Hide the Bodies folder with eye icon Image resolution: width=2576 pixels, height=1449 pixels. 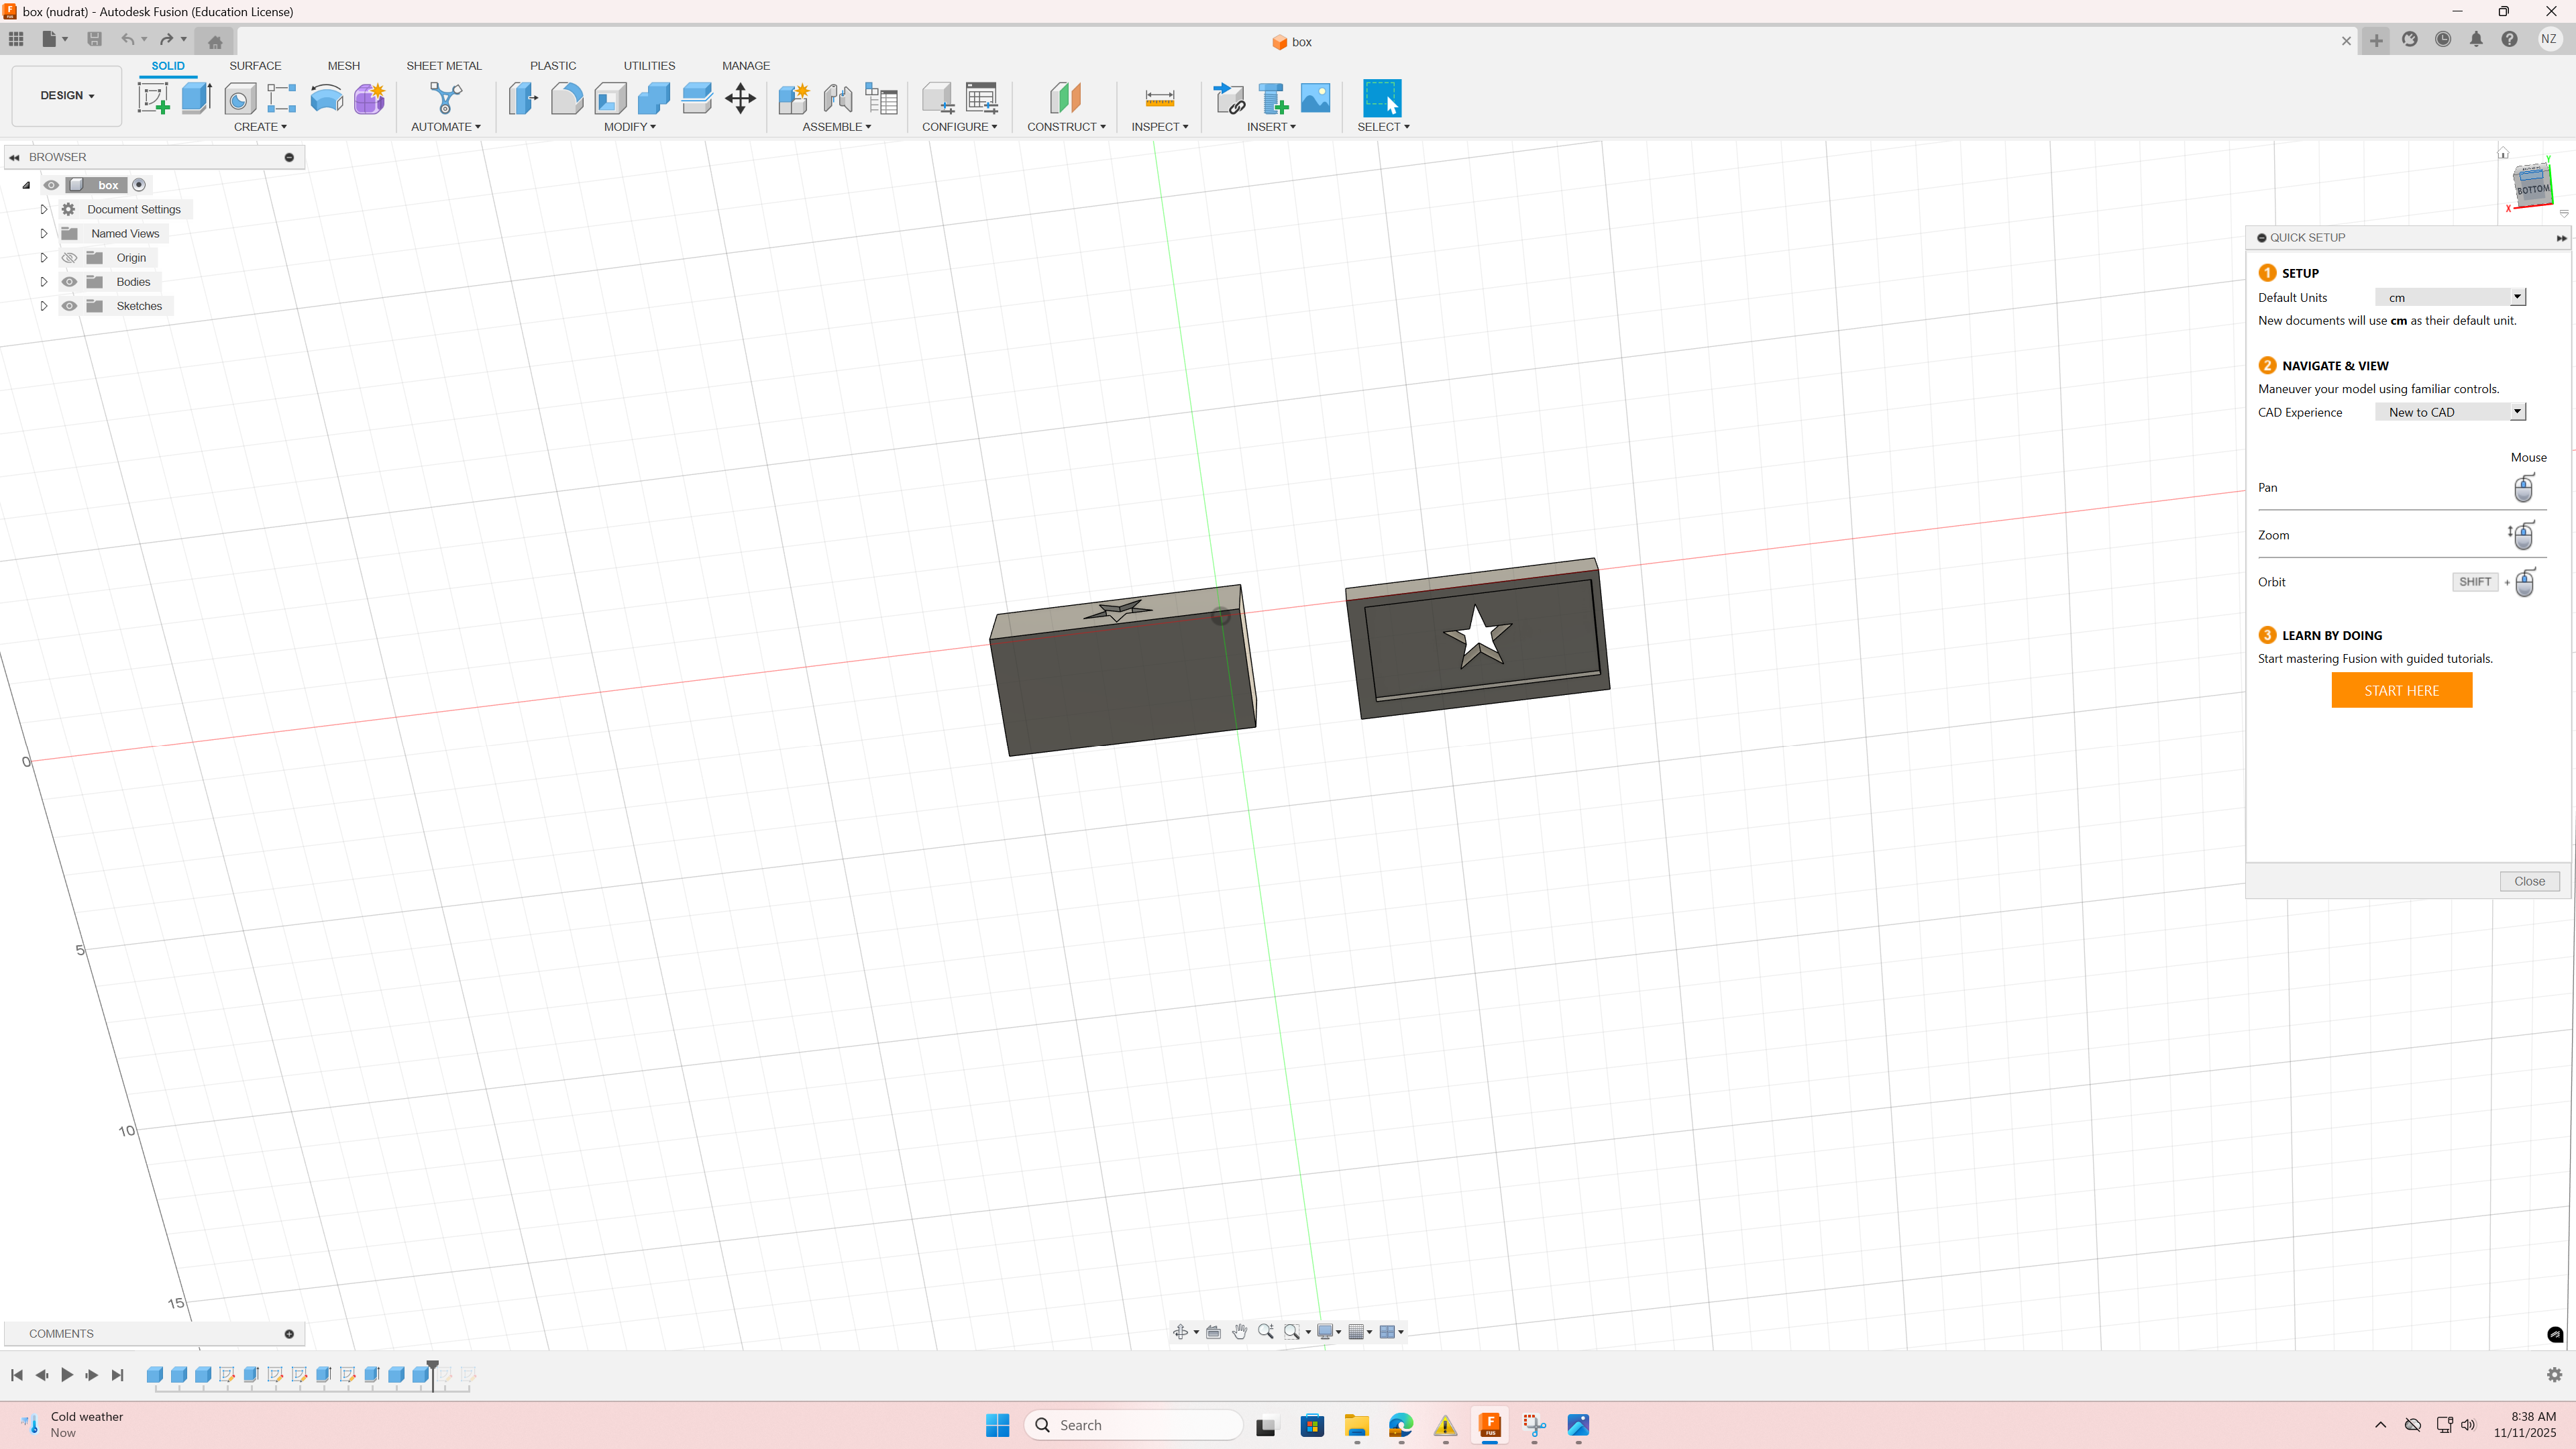coord(69,282)
